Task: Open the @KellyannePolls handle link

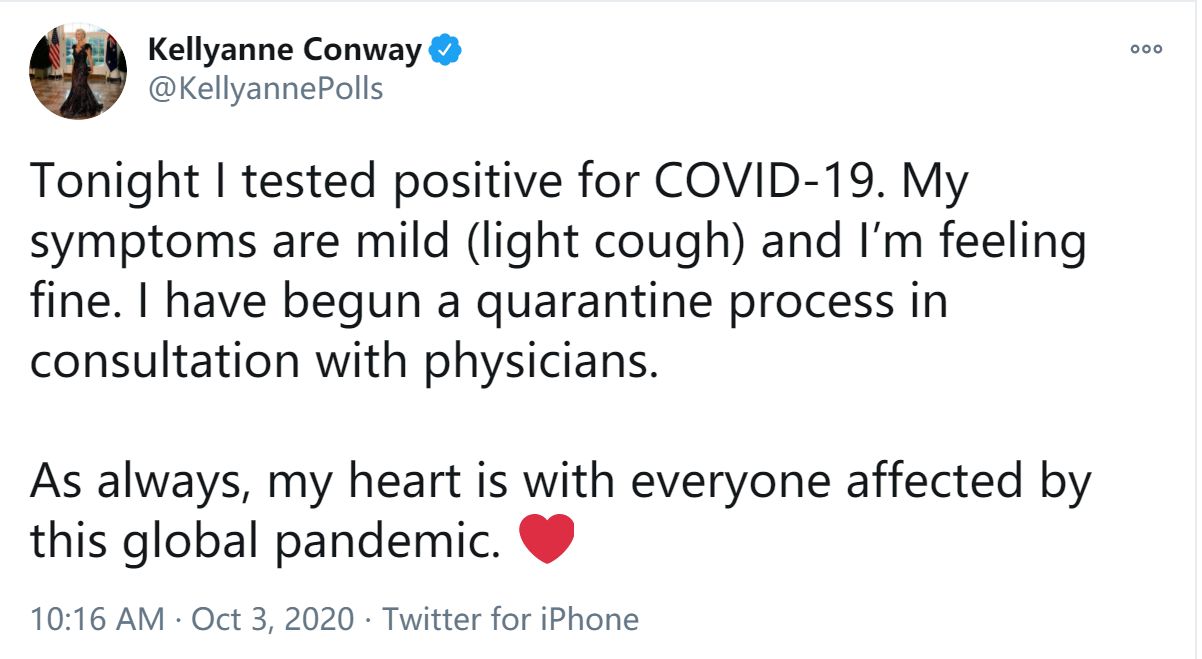Action: coord(265,89)
